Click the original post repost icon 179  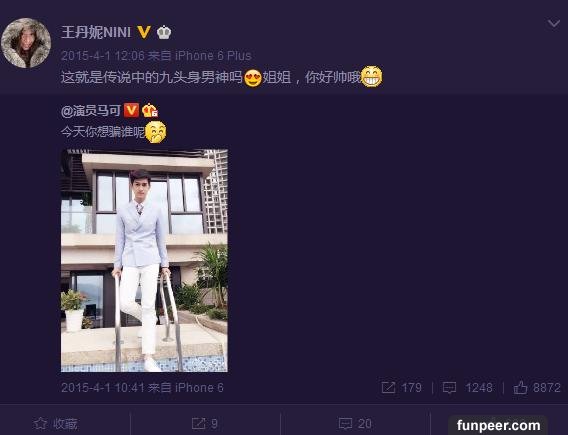(402, 388)
